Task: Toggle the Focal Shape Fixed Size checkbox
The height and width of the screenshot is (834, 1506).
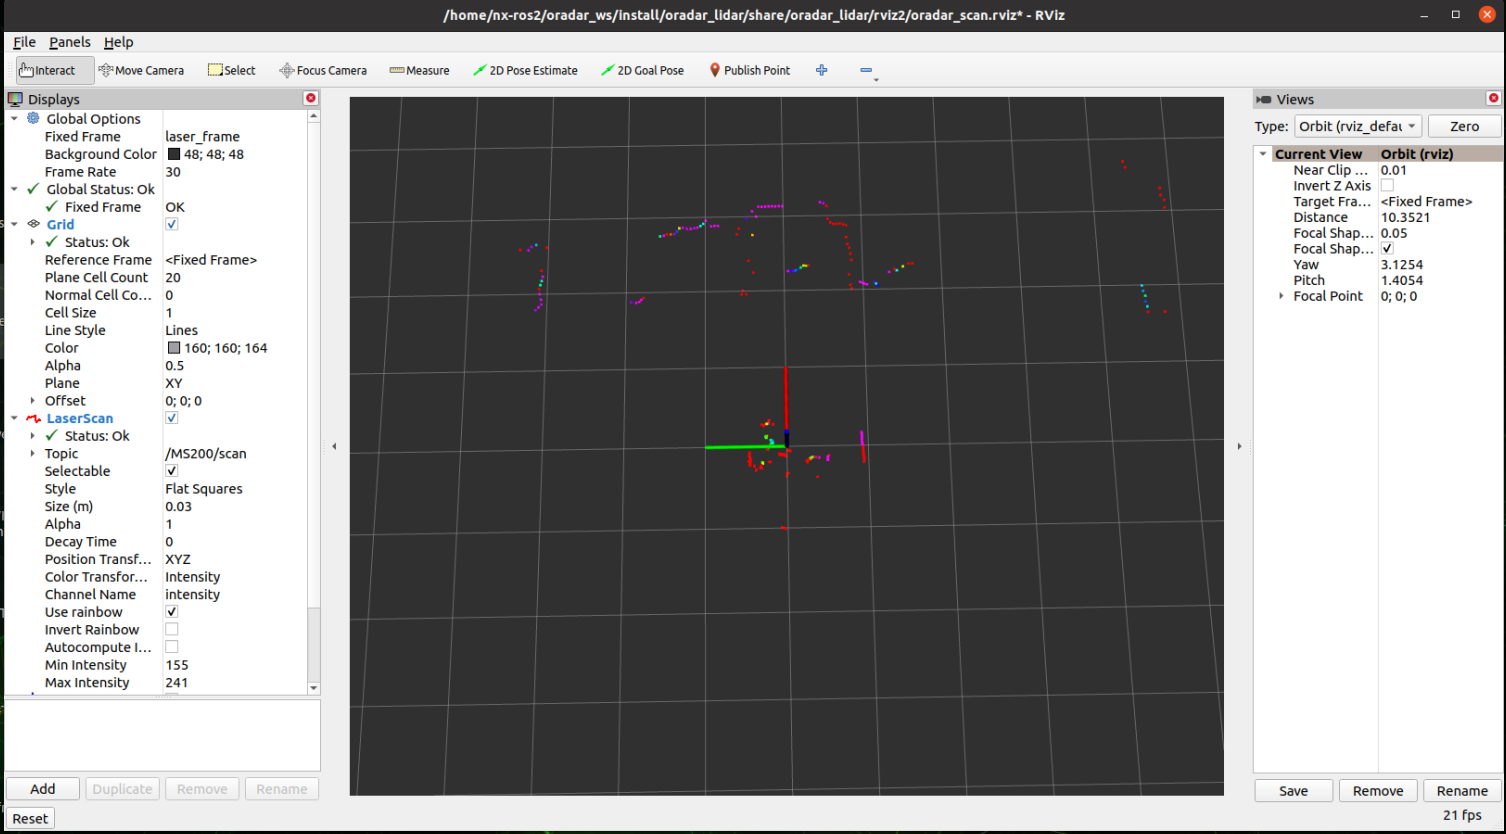Action: pyautogui.click(x=1387, y=248)
